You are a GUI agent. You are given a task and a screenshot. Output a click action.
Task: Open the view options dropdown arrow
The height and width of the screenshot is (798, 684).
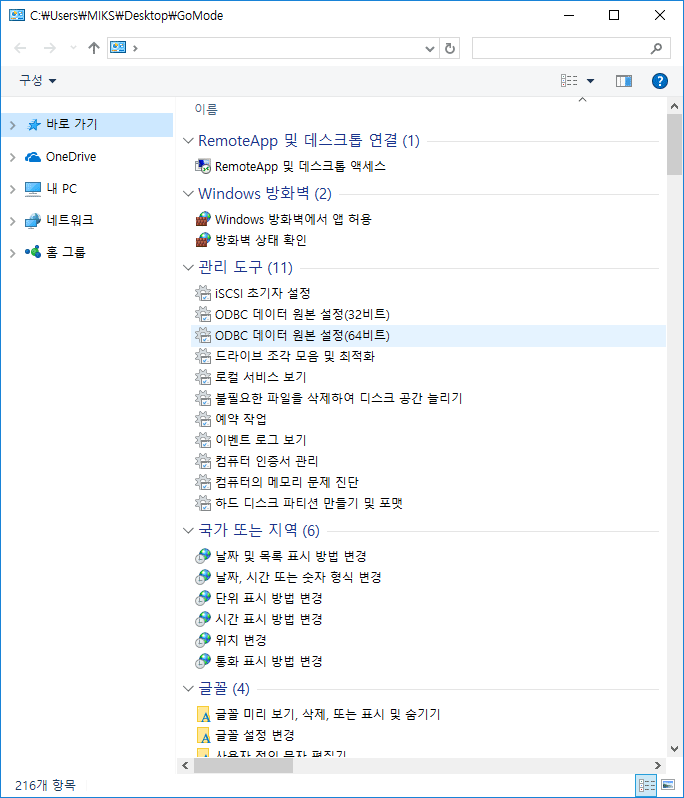click(590, 80)
